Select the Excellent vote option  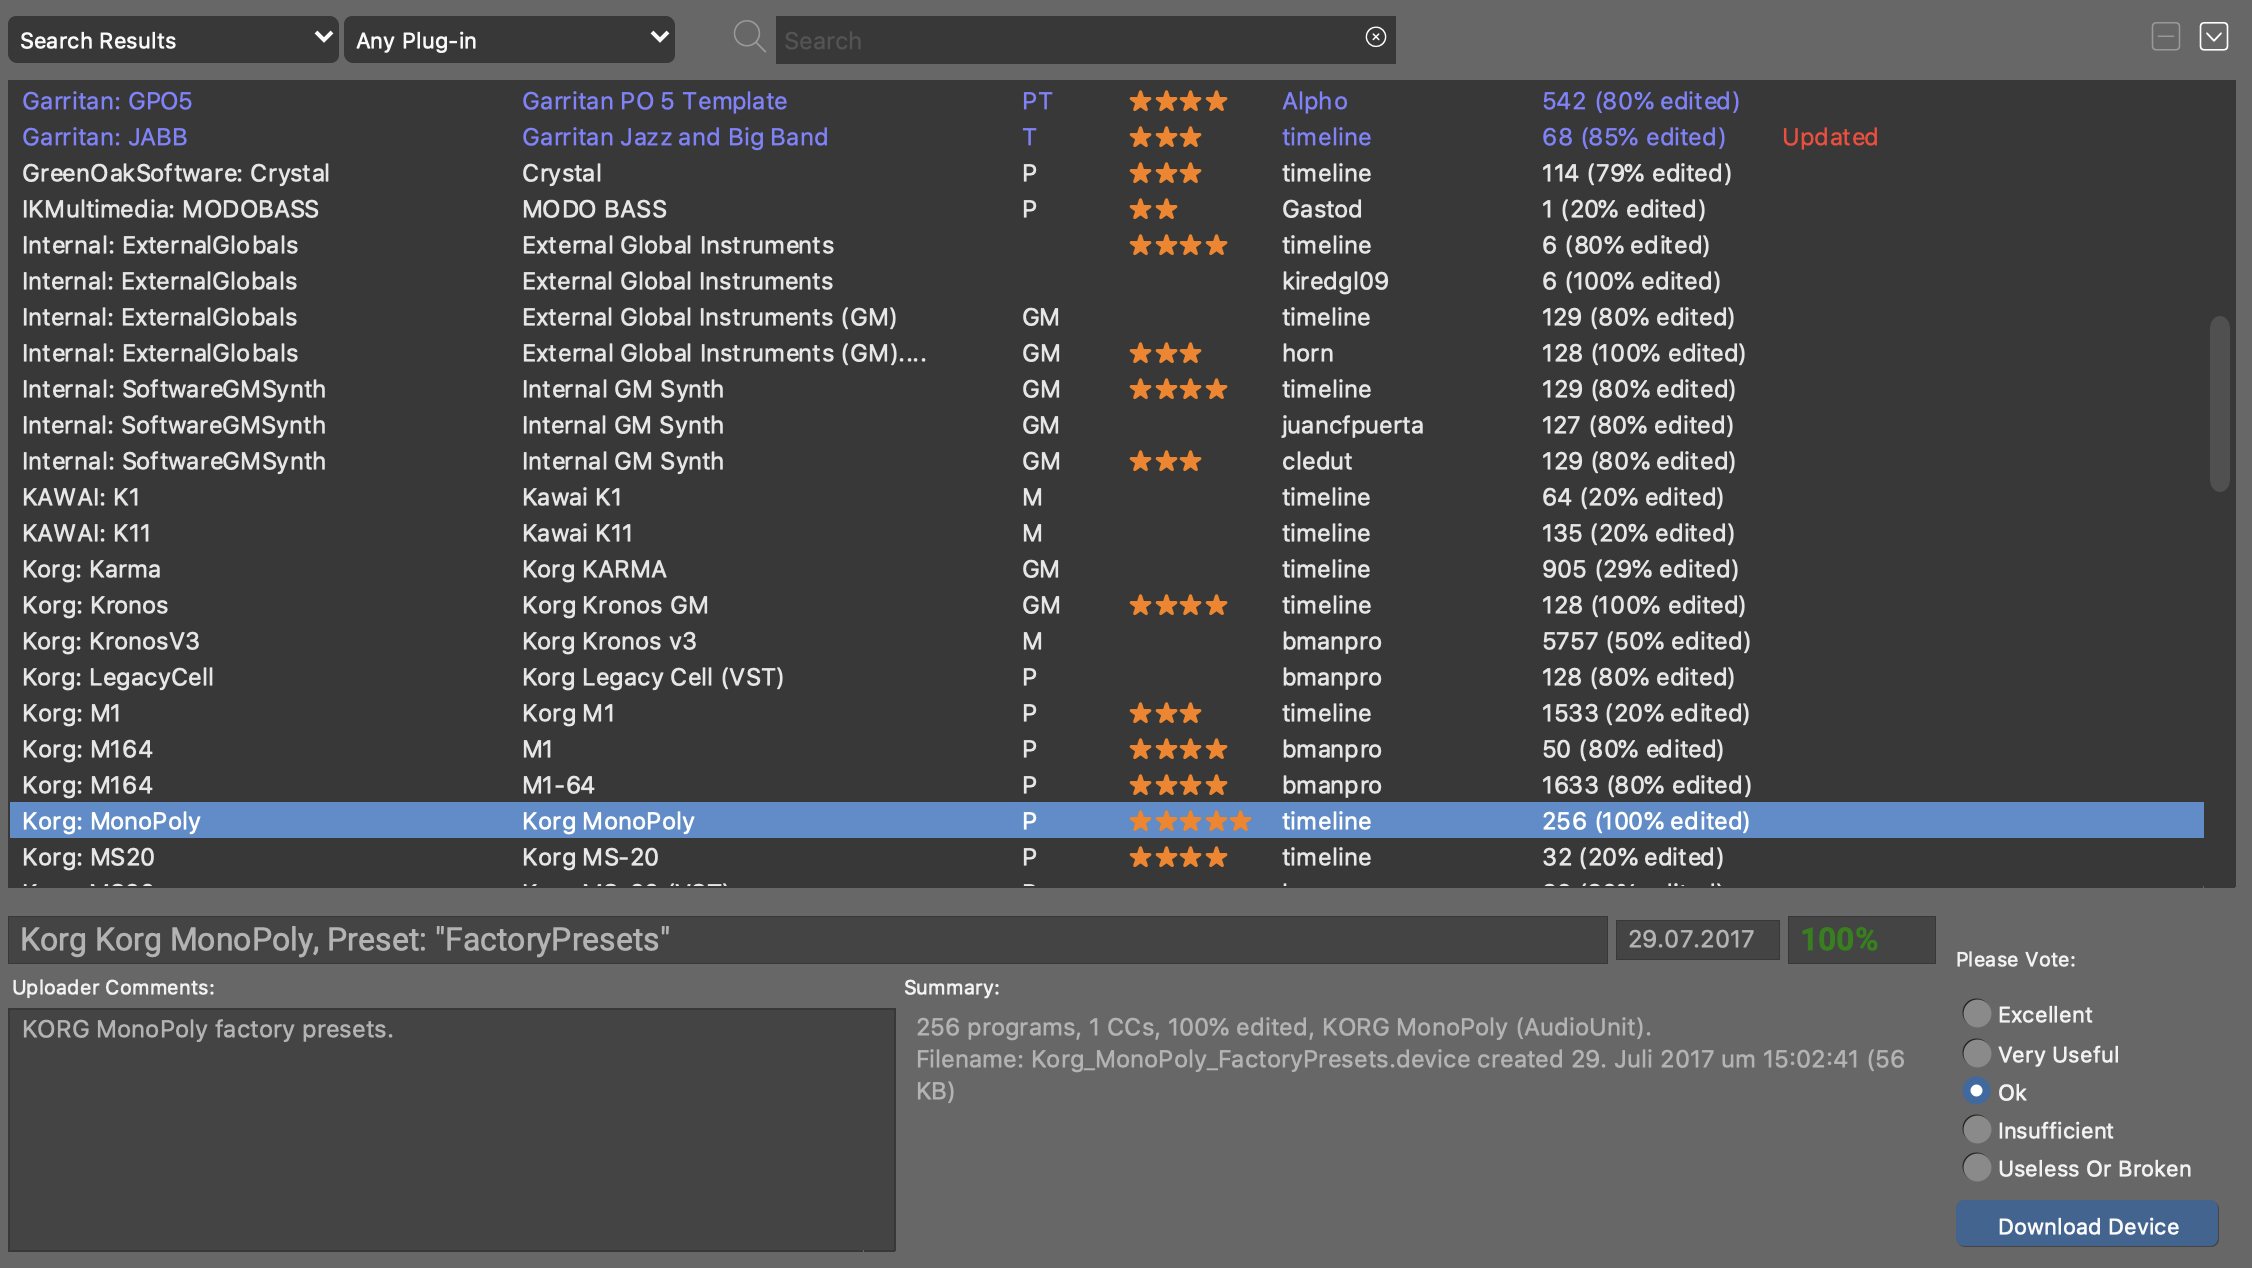click(1976, 1014)
